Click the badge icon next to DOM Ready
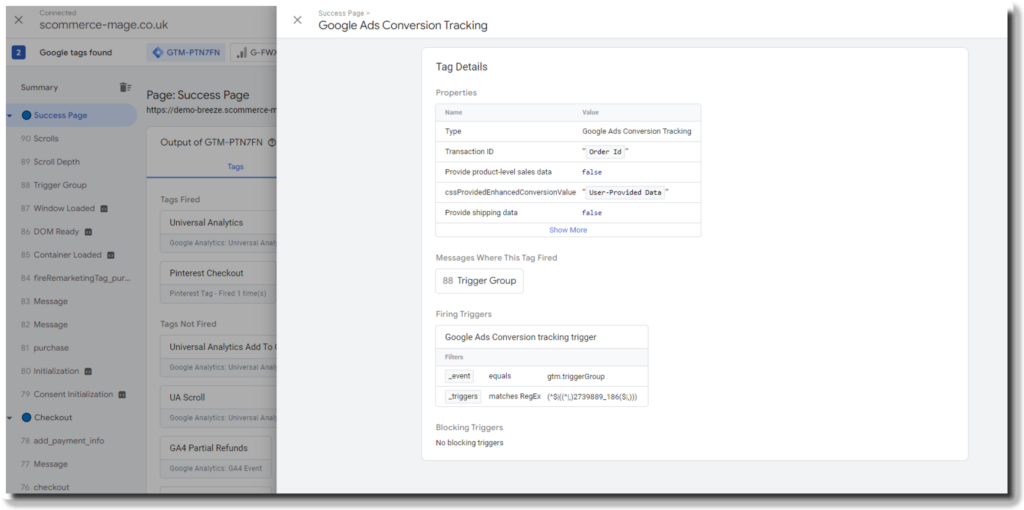1024x510 pixels. [88, 232]
